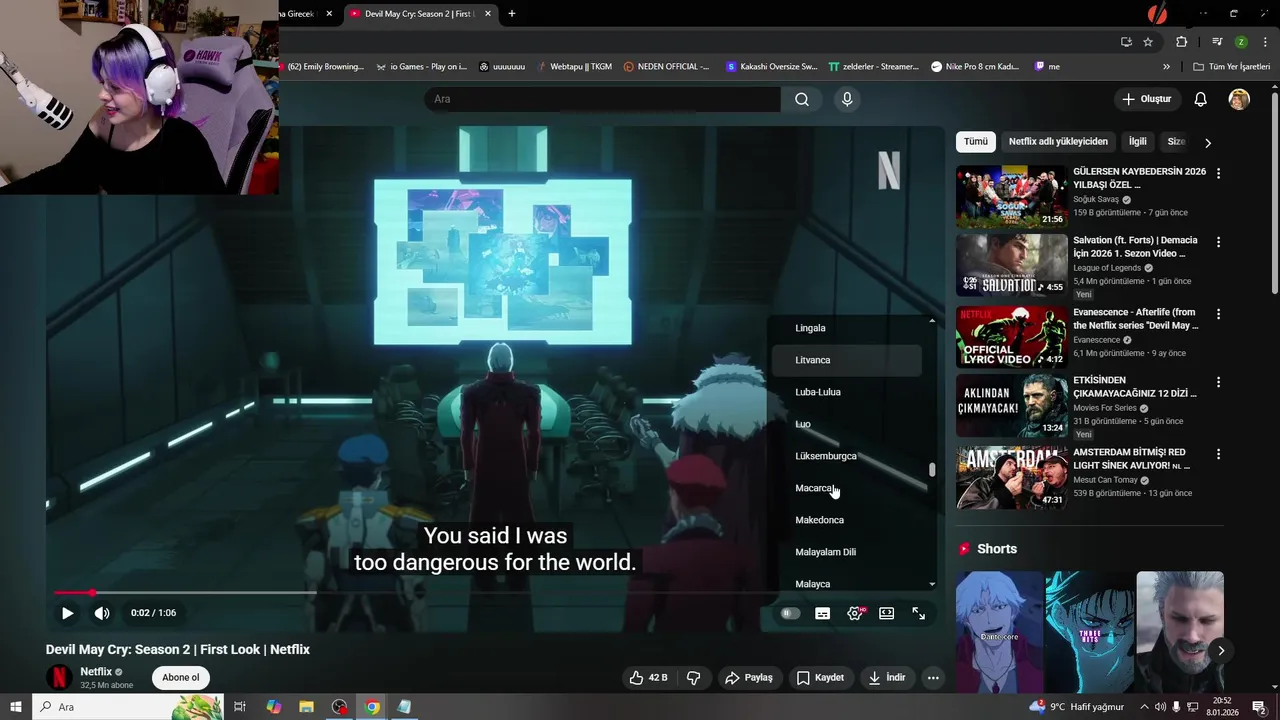This screenshot has height=720, width=1280.
Task: Click language list scroll-up arrow
Action: pyautogui.click(x=932, y=321)
